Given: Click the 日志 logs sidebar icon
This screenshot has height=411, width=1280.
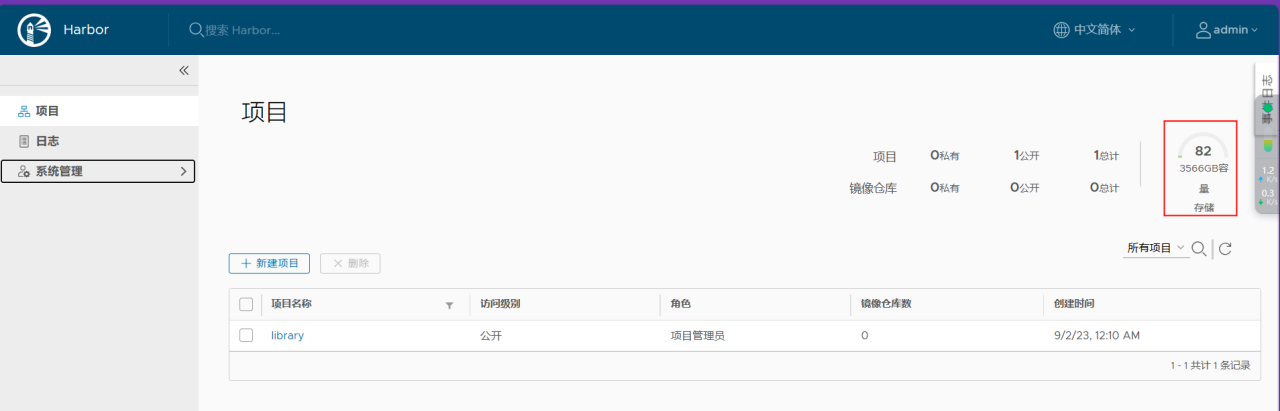Looking at the screenshot, I should (24, 141).
